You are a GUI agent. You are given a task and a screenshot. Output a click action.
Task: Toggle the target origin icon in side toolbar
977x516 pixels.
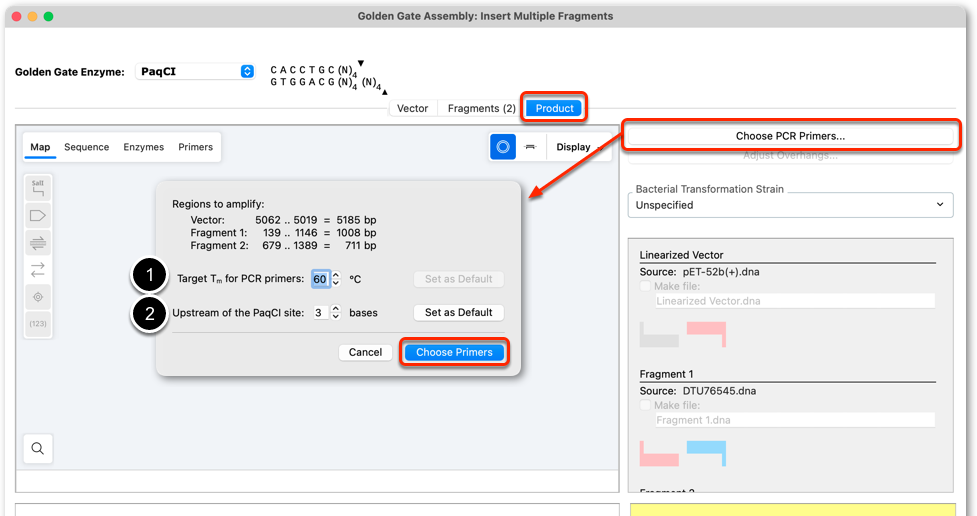38,297
